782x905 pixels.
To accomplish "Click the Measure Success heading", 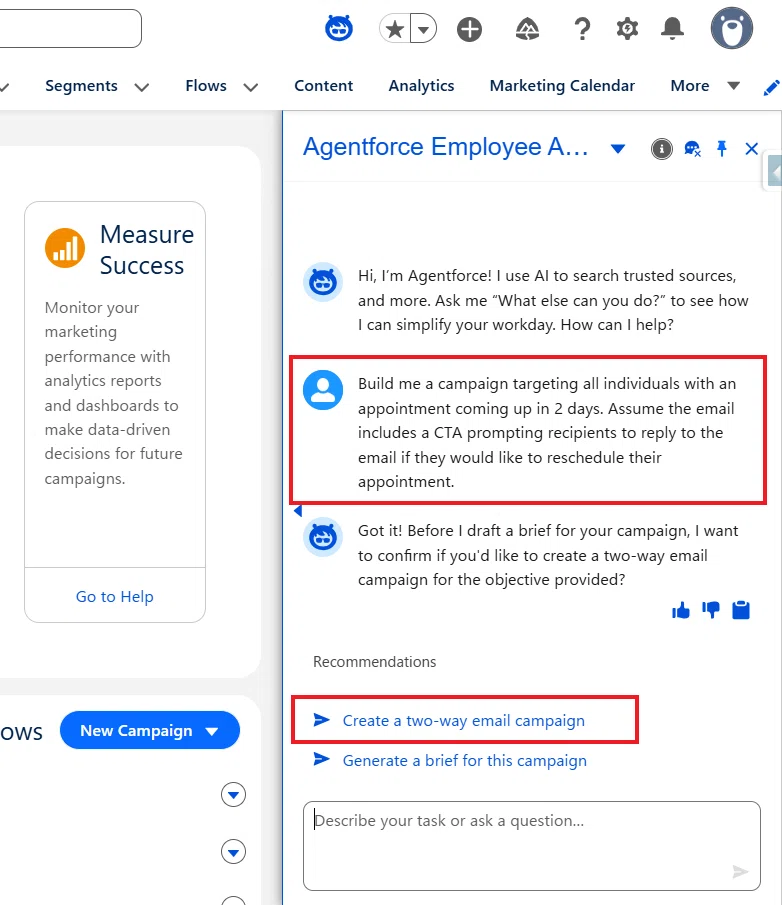I will 147,250.
